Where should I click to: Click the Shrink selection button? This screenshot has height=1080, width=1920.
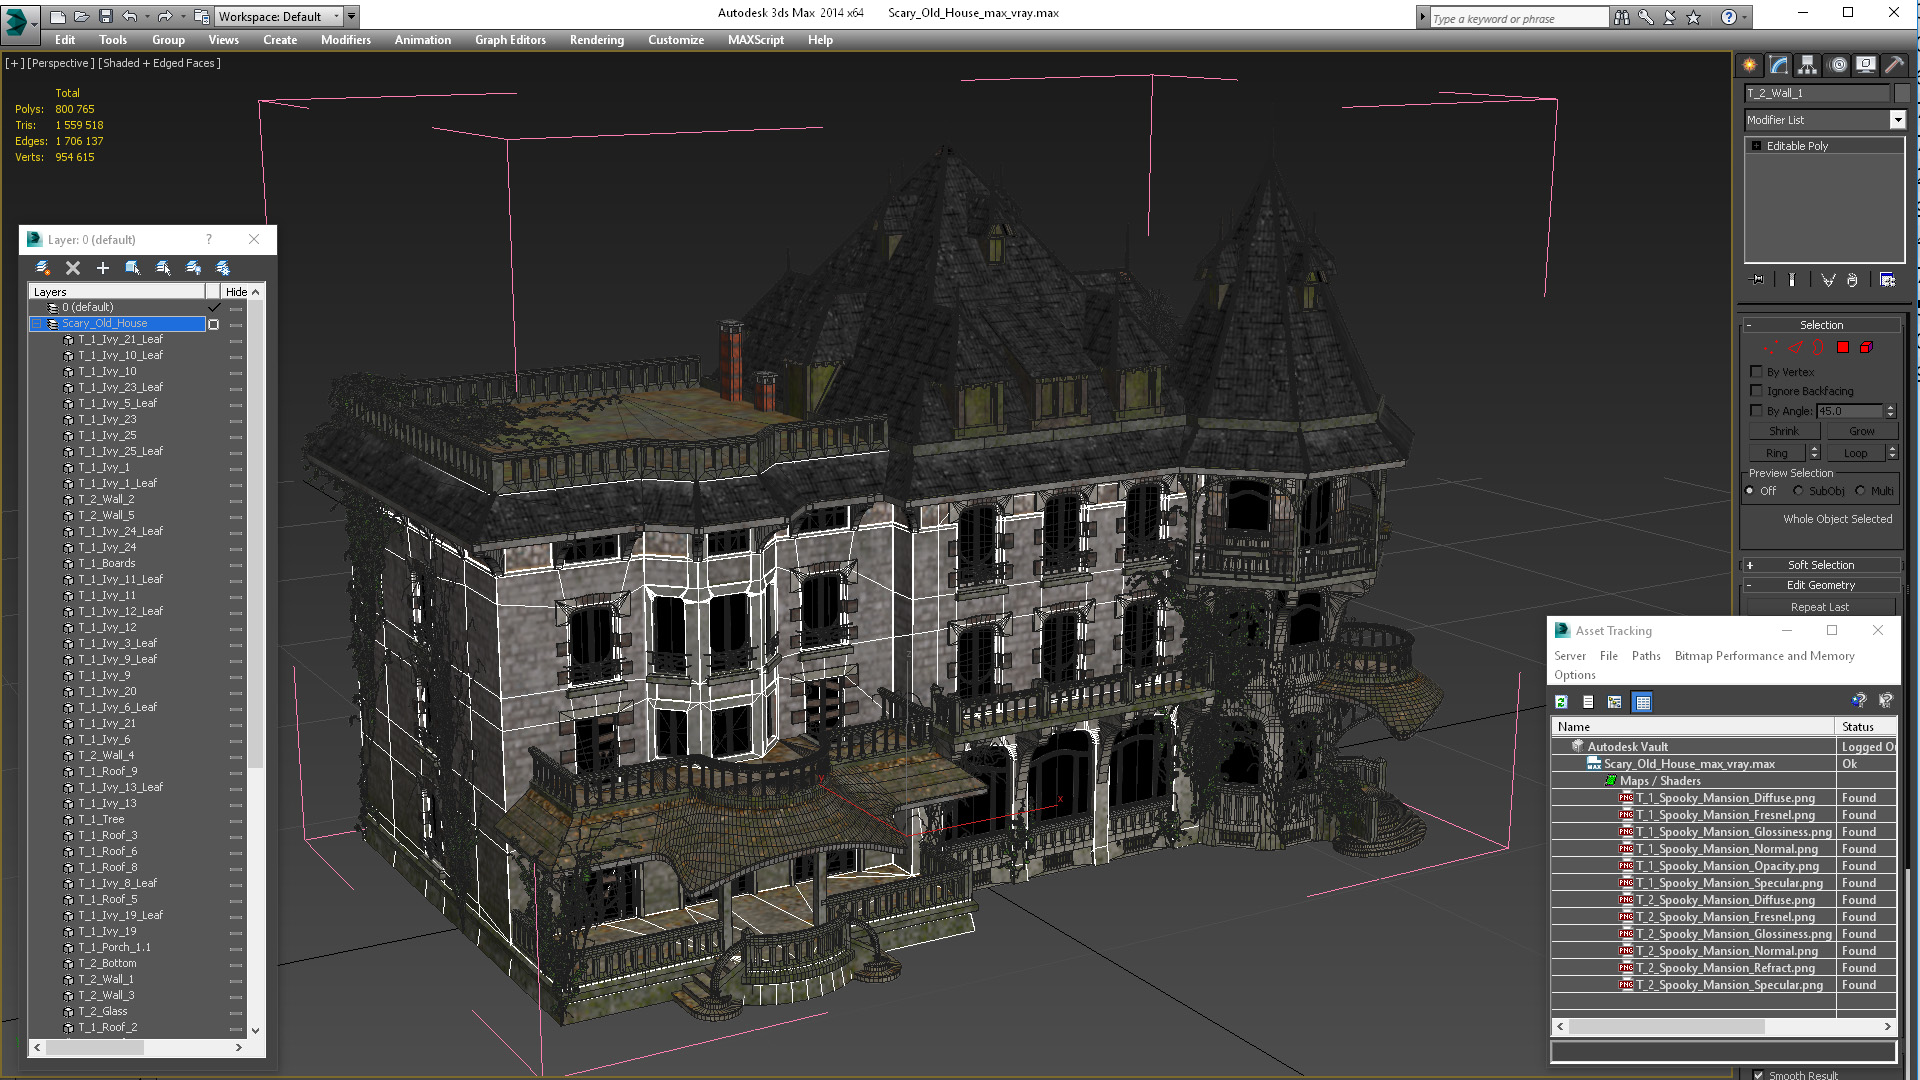click(x=1784, y=431)
